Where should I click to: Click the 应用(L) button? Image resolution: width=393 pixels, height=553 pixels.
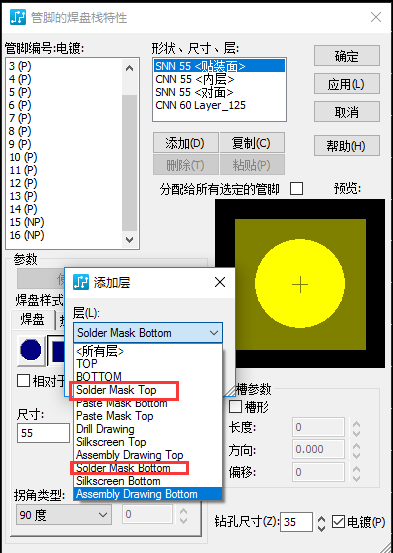[347, 84]
